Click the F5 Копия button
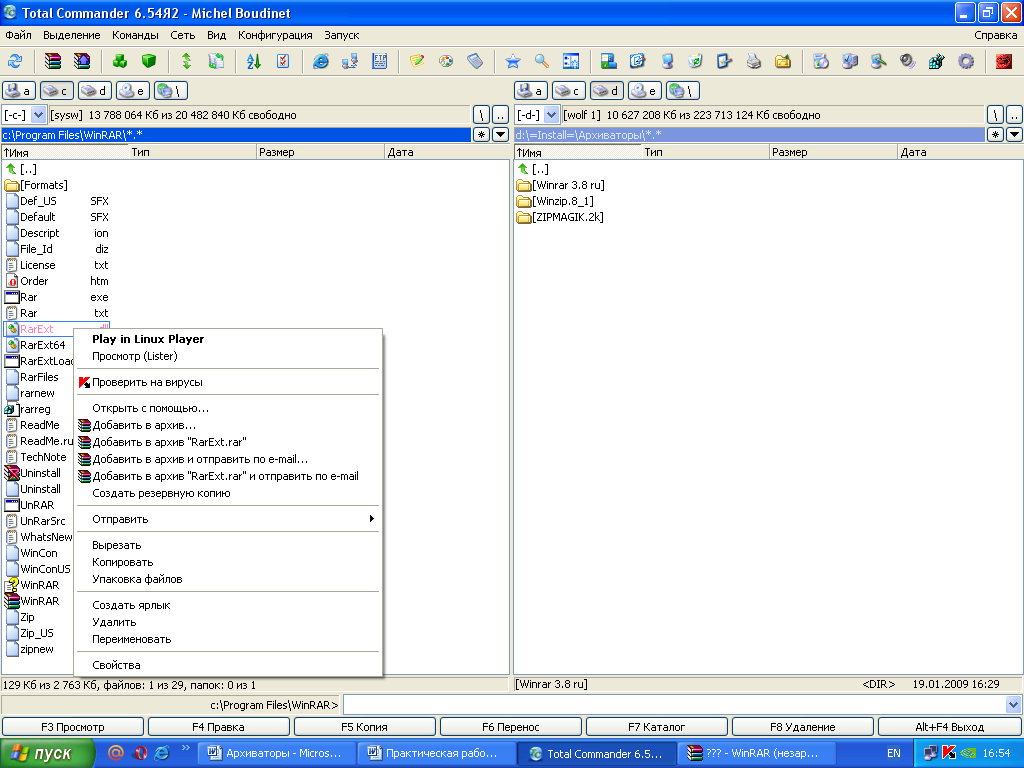 [x=364, y=727]
